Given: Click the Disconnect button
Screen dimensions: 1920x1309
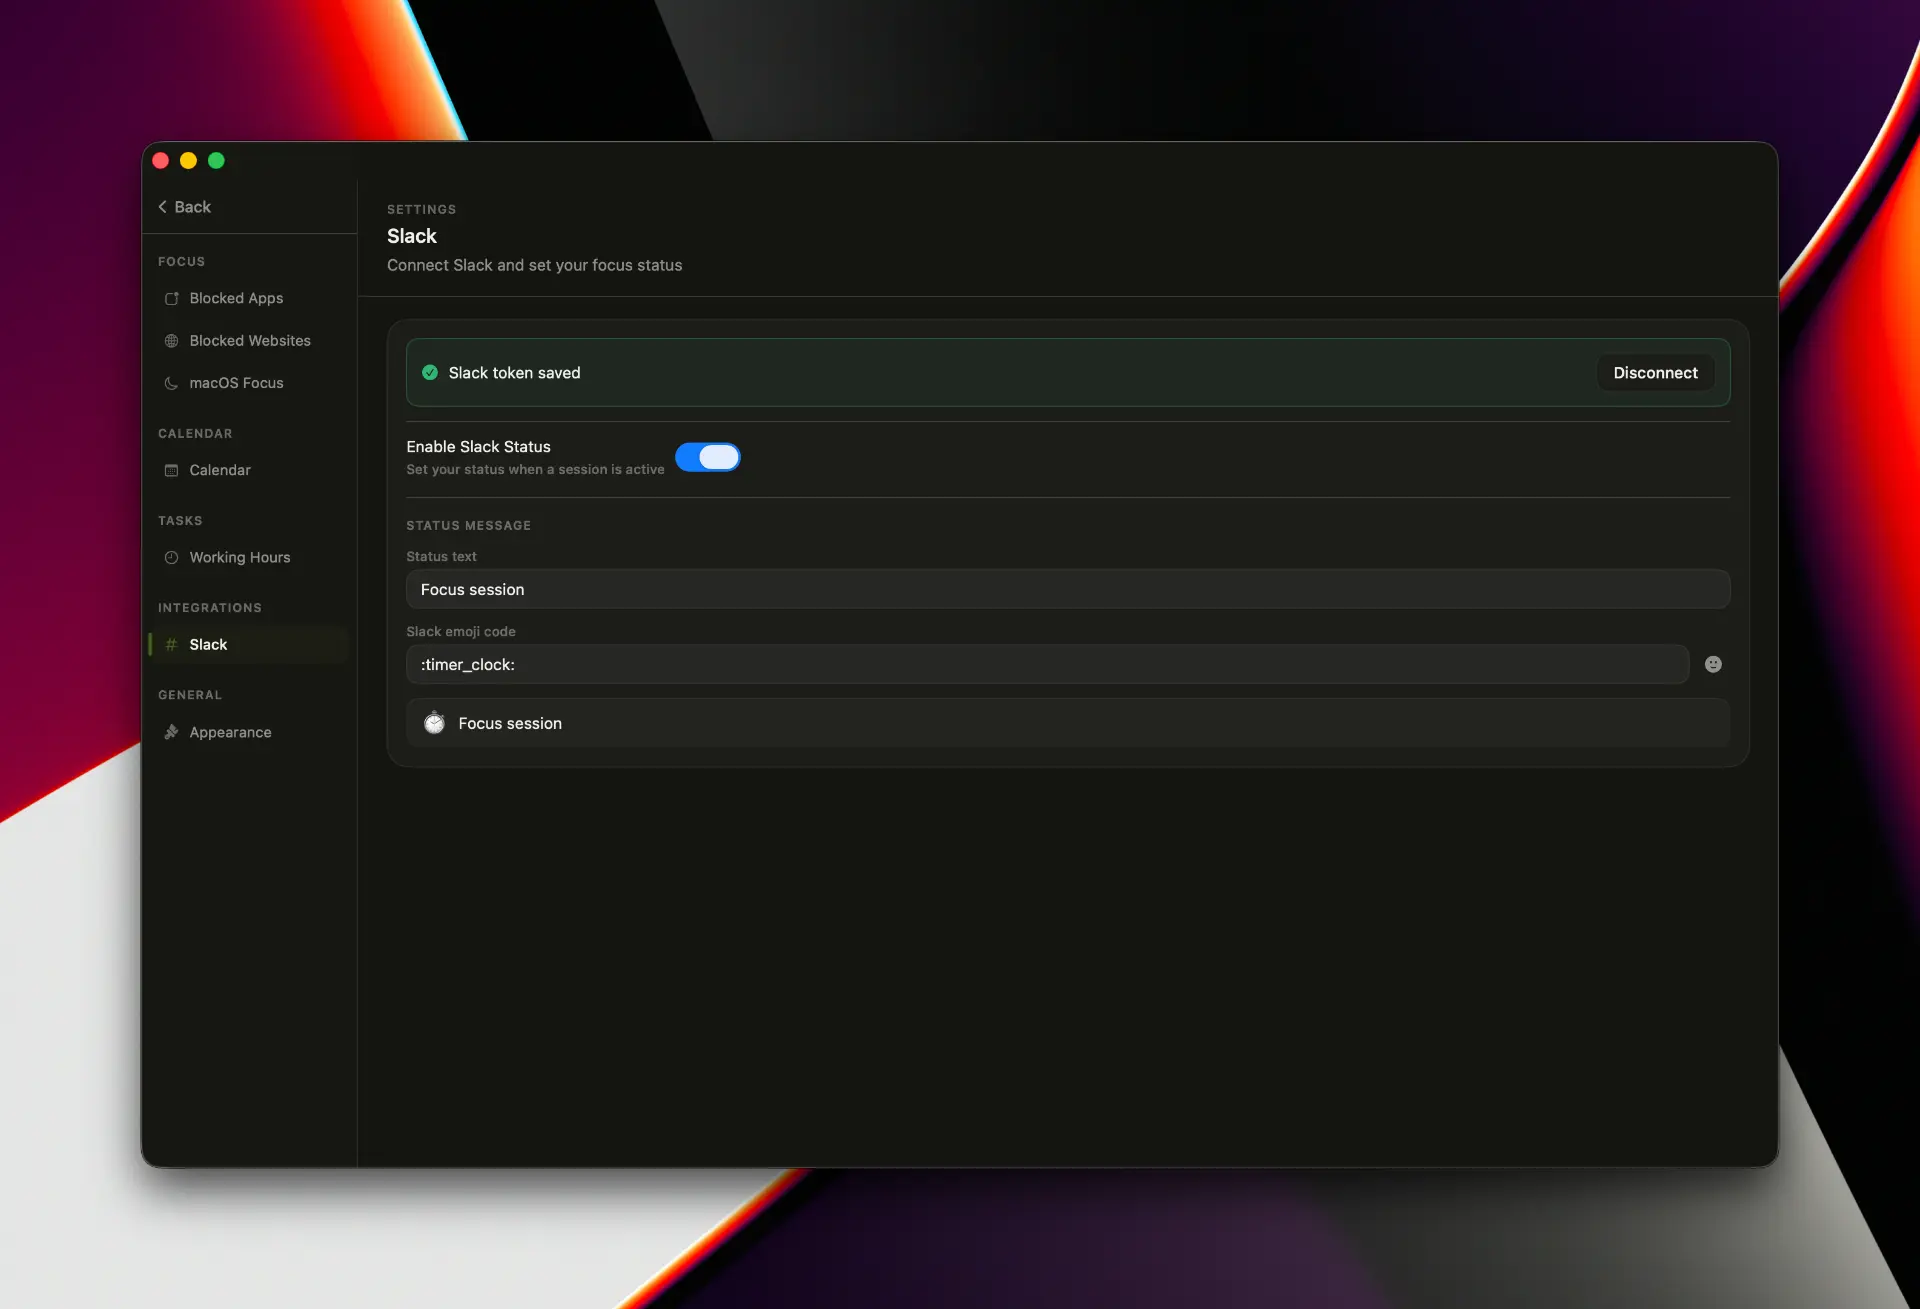Looking at the screenshot, I should click(1655, 373).
